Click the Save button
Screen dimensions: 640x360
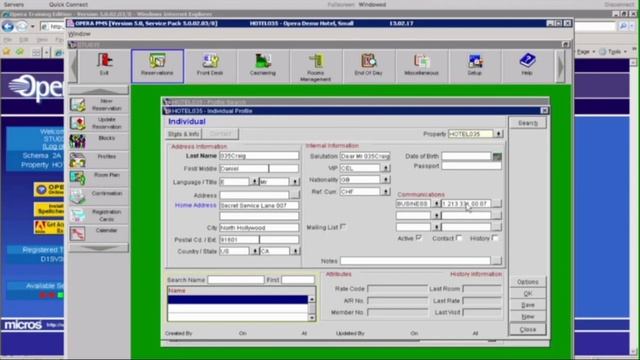coord(527,305)
